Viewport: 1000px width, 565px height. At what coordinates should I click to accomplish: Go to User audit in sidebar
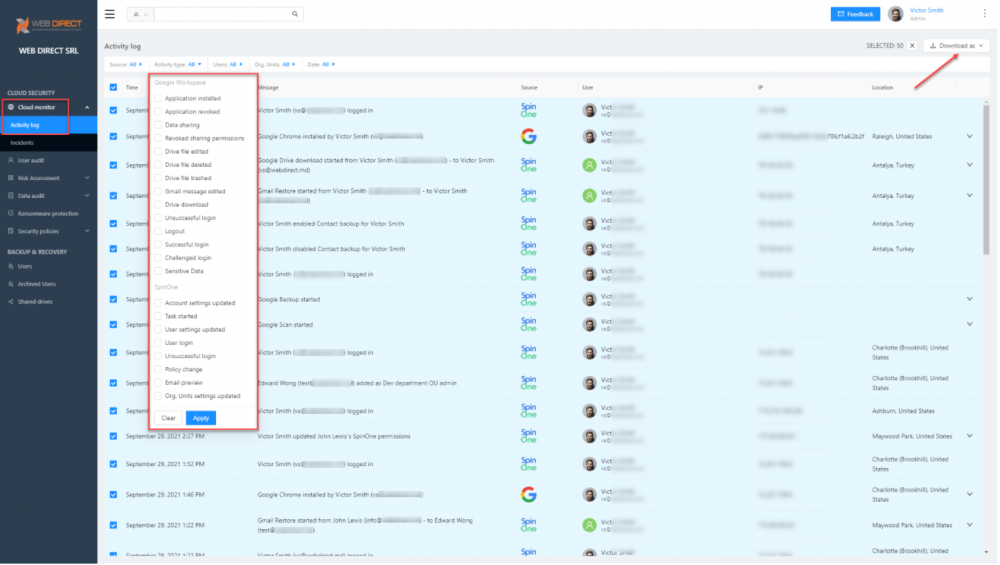(32, 160)
